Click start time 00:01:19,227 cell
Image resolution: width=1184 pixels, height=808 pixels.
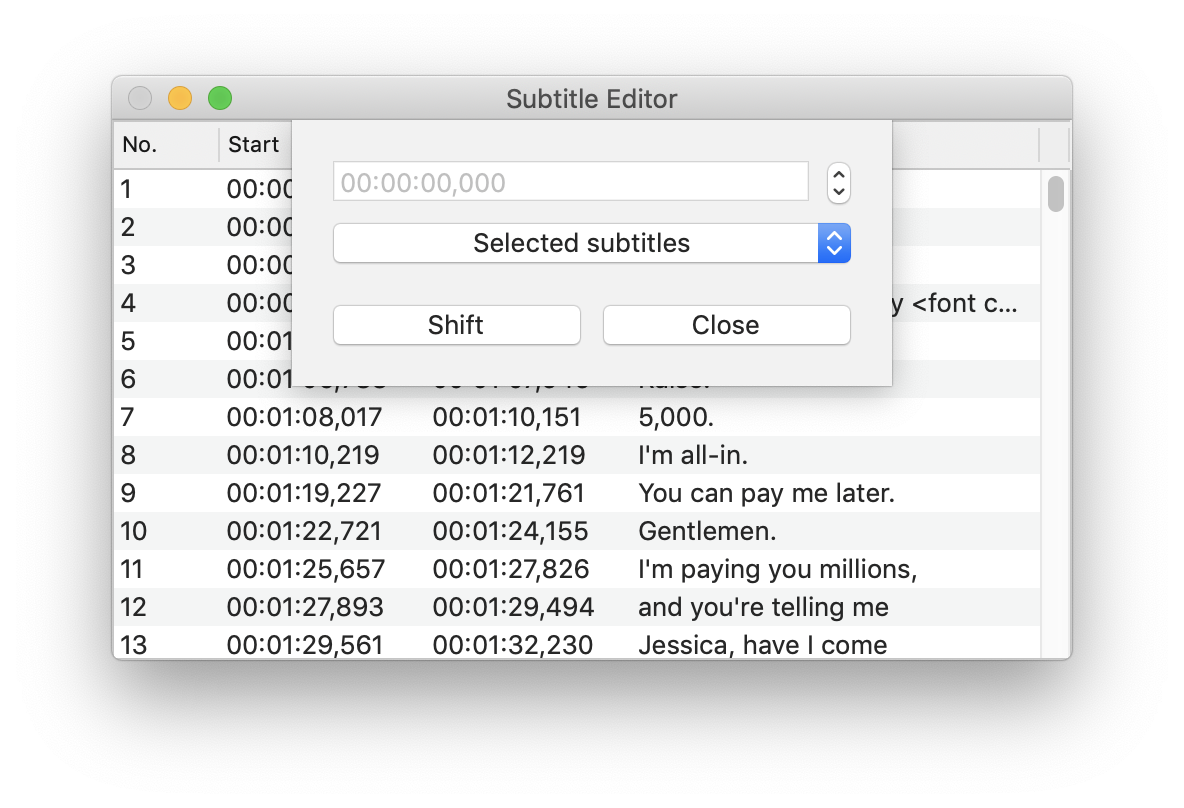click(x=304, y=493)
